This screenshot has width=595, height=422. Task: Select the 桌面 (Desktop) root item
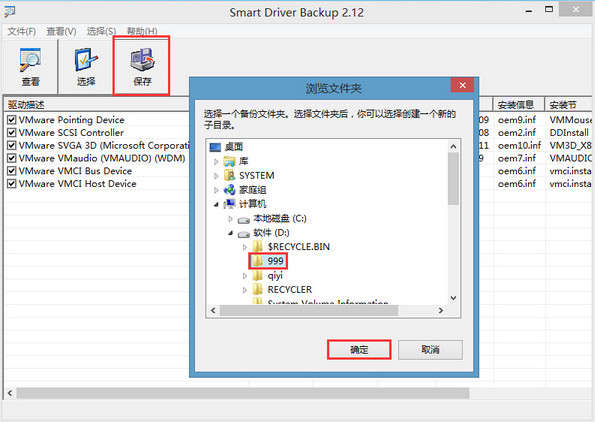pyautogui.click(x=227, y=147)
